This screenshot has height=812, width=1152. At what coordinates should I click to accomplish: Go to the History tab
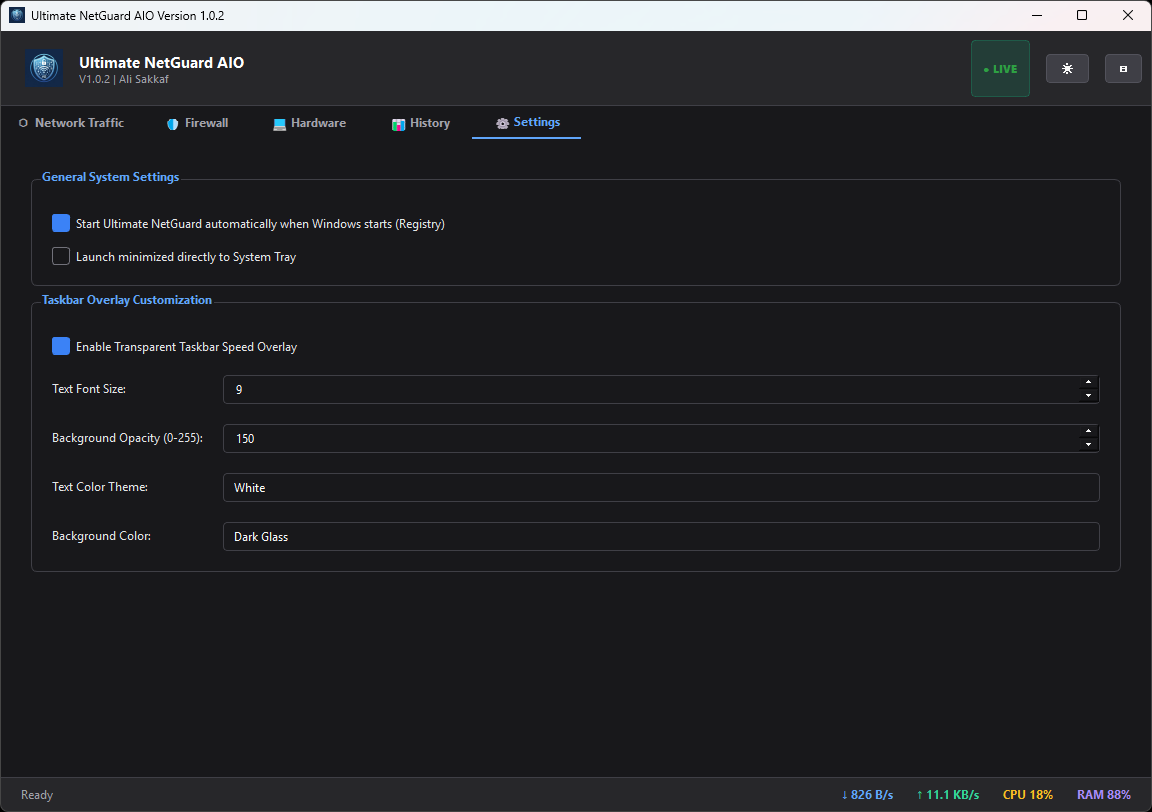coord(421,123)
